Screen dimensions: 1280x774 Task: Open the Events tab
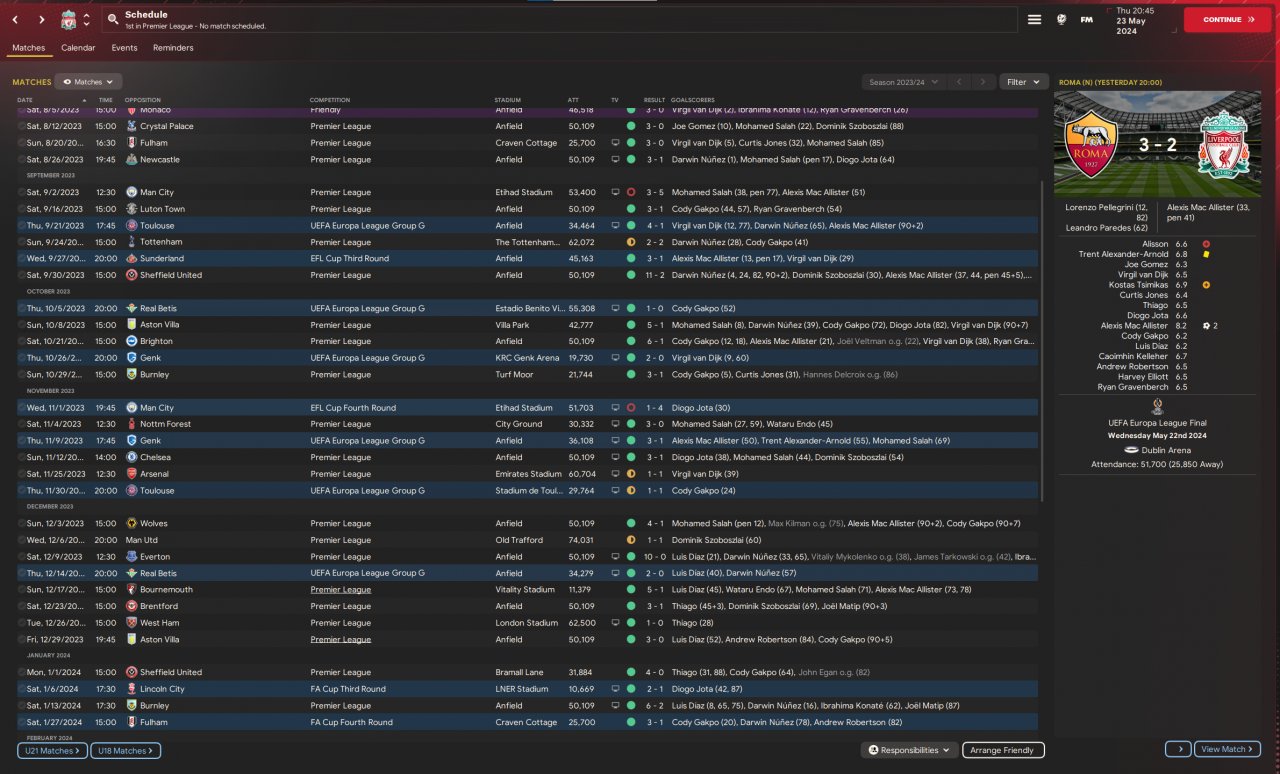pos(124,48)
